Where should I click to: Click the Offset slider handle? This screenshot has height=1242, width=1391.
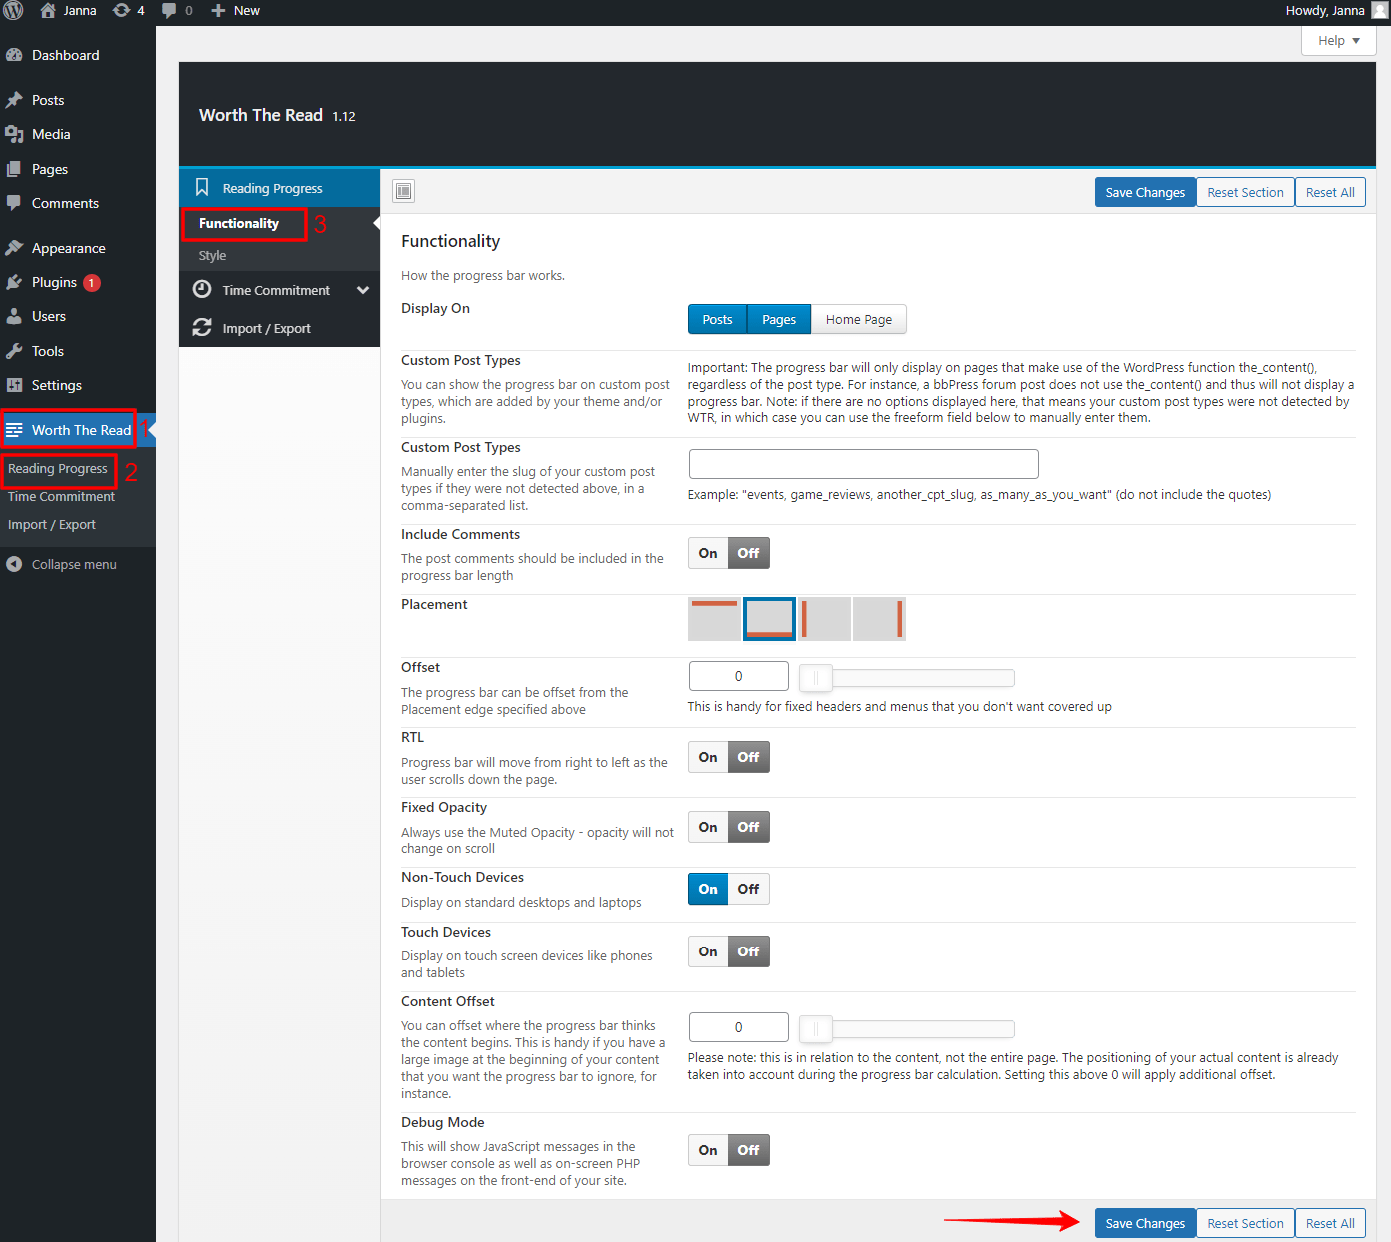(x=815, y=677)
